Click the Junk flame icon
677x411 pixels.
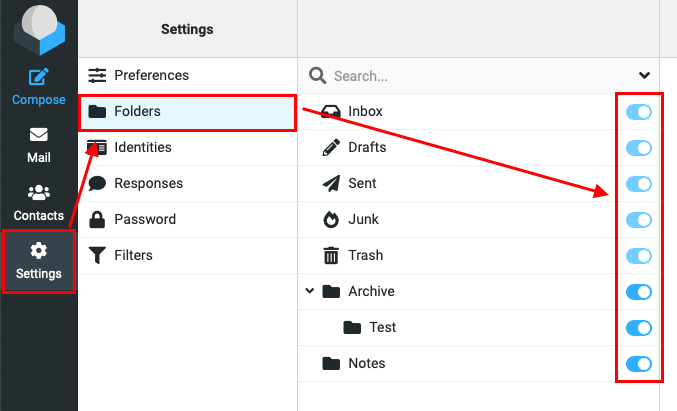tap(332, 220)
